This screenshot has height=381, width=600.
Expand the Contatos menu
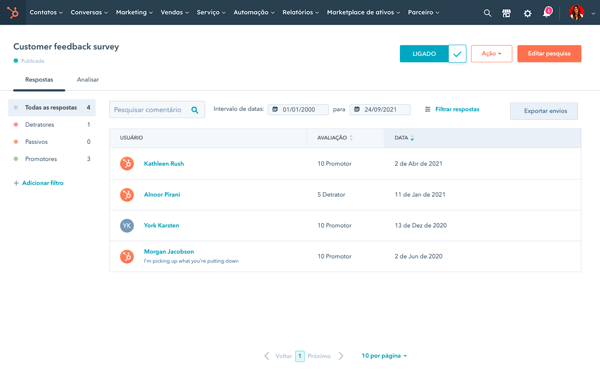tap(46, 13)
